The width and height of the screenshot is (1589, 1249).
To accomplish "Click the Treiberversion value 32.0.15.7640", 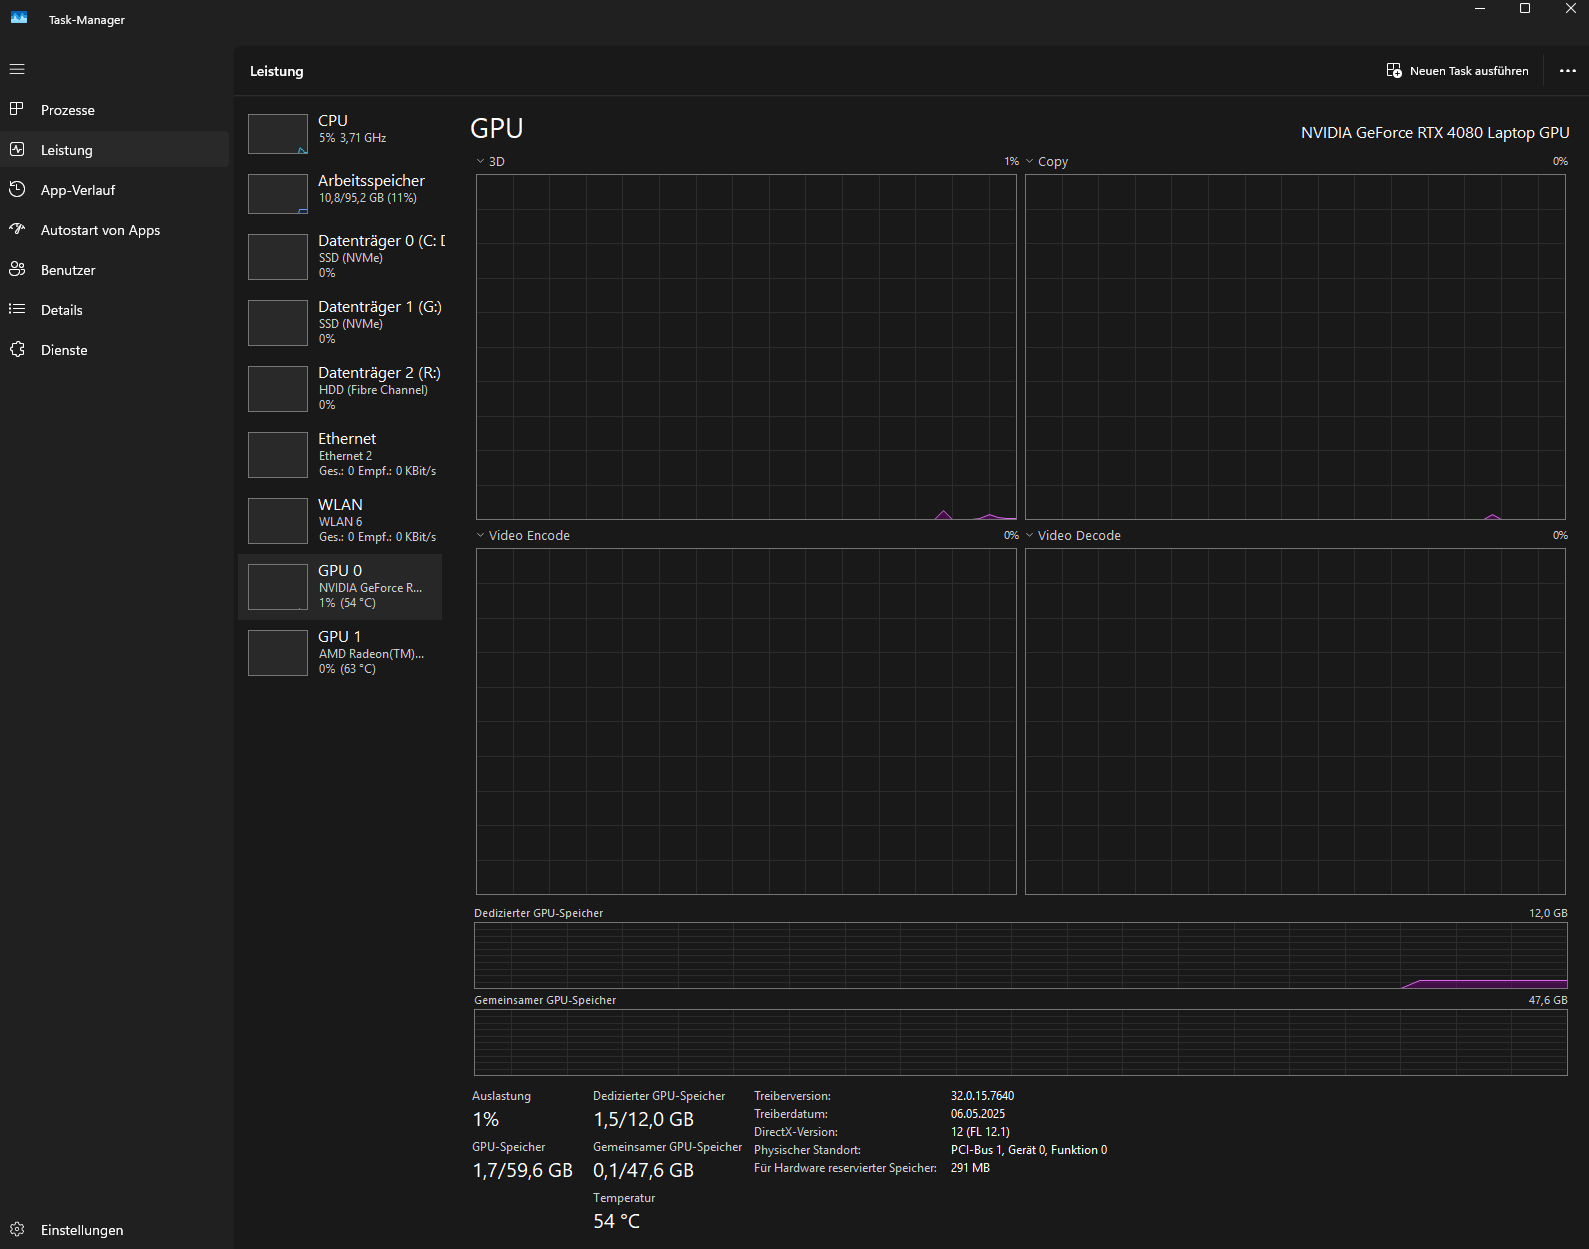I will [x=982, y=1096].
